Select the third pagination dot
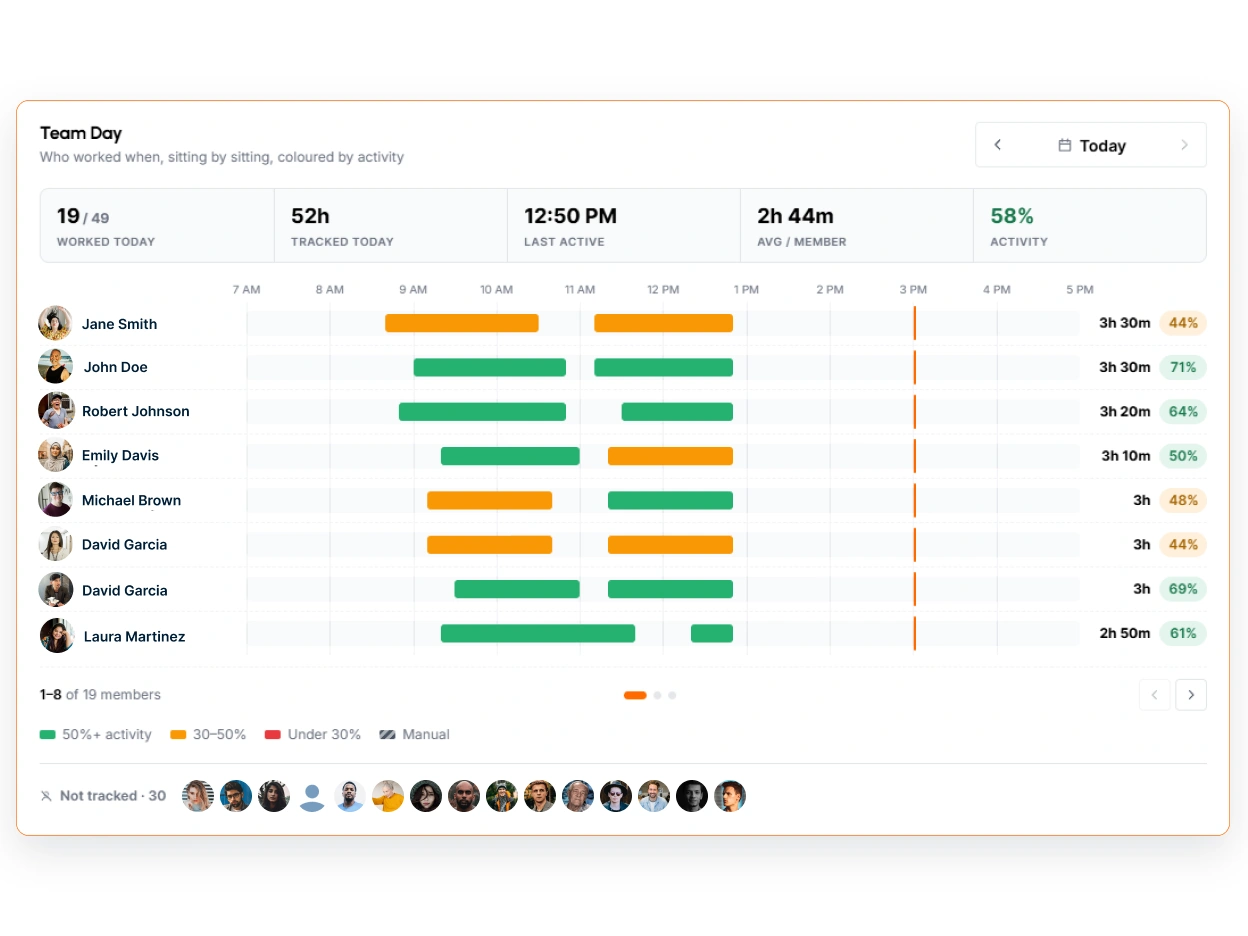This screenshot has height=936, width=1248. tap(672, 695)
